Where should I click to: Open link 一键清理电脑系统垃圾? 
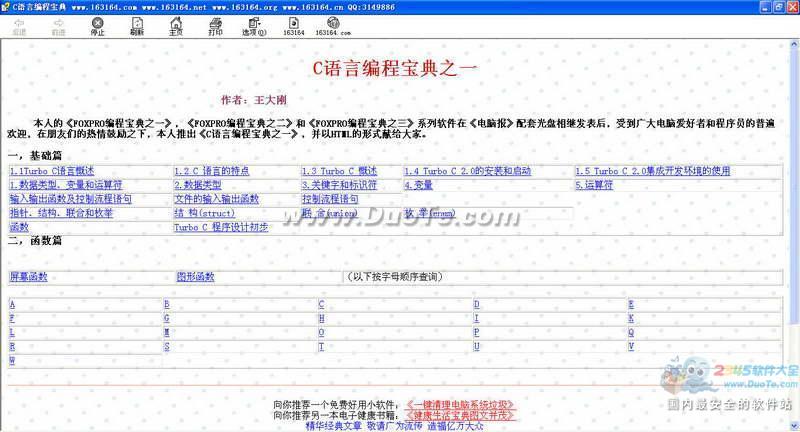click(x=460, y=405)
